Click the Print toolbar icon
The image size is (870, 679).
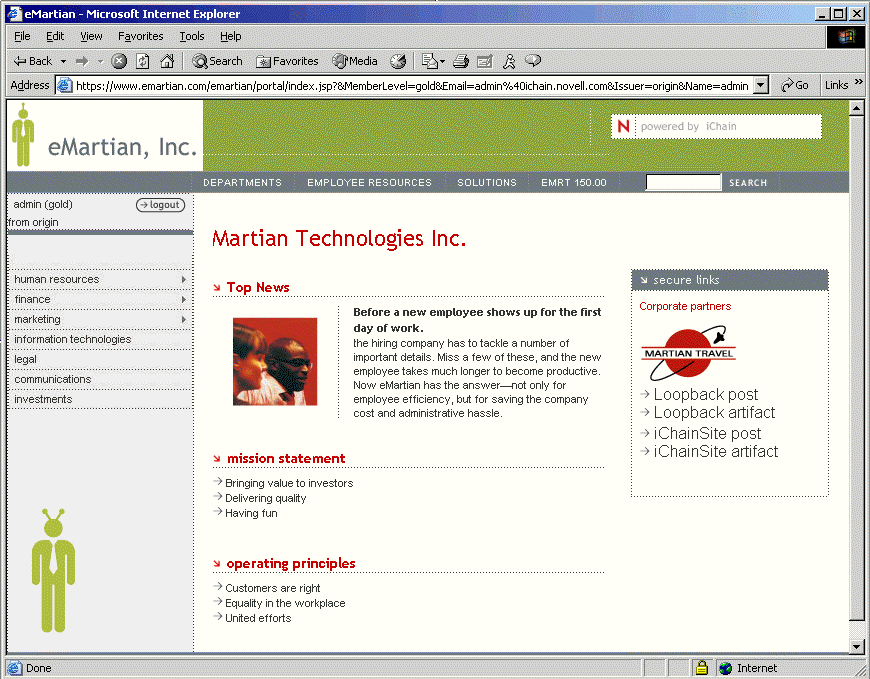461,61
